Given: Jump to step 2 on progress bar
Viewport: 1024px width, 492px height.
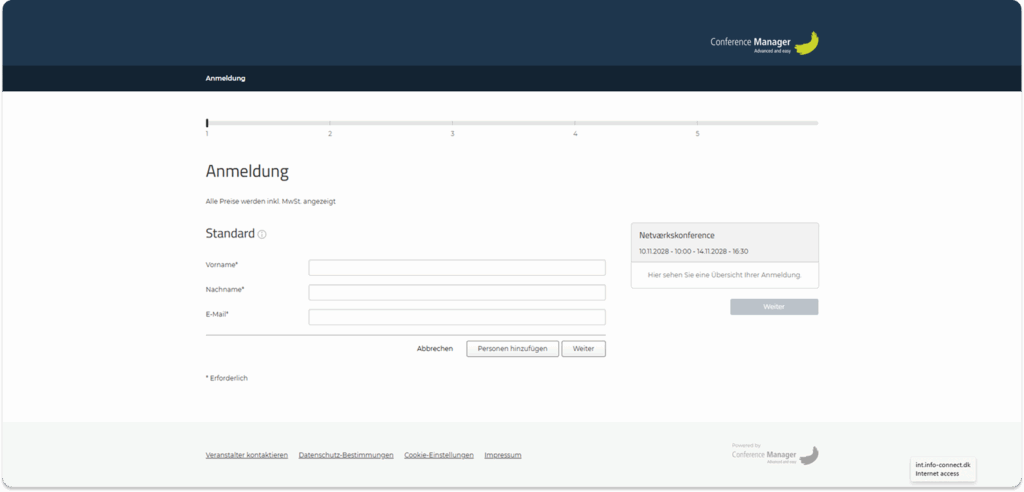Looking at the screenshot, I should pyautogui.click(x=330, y=124).
